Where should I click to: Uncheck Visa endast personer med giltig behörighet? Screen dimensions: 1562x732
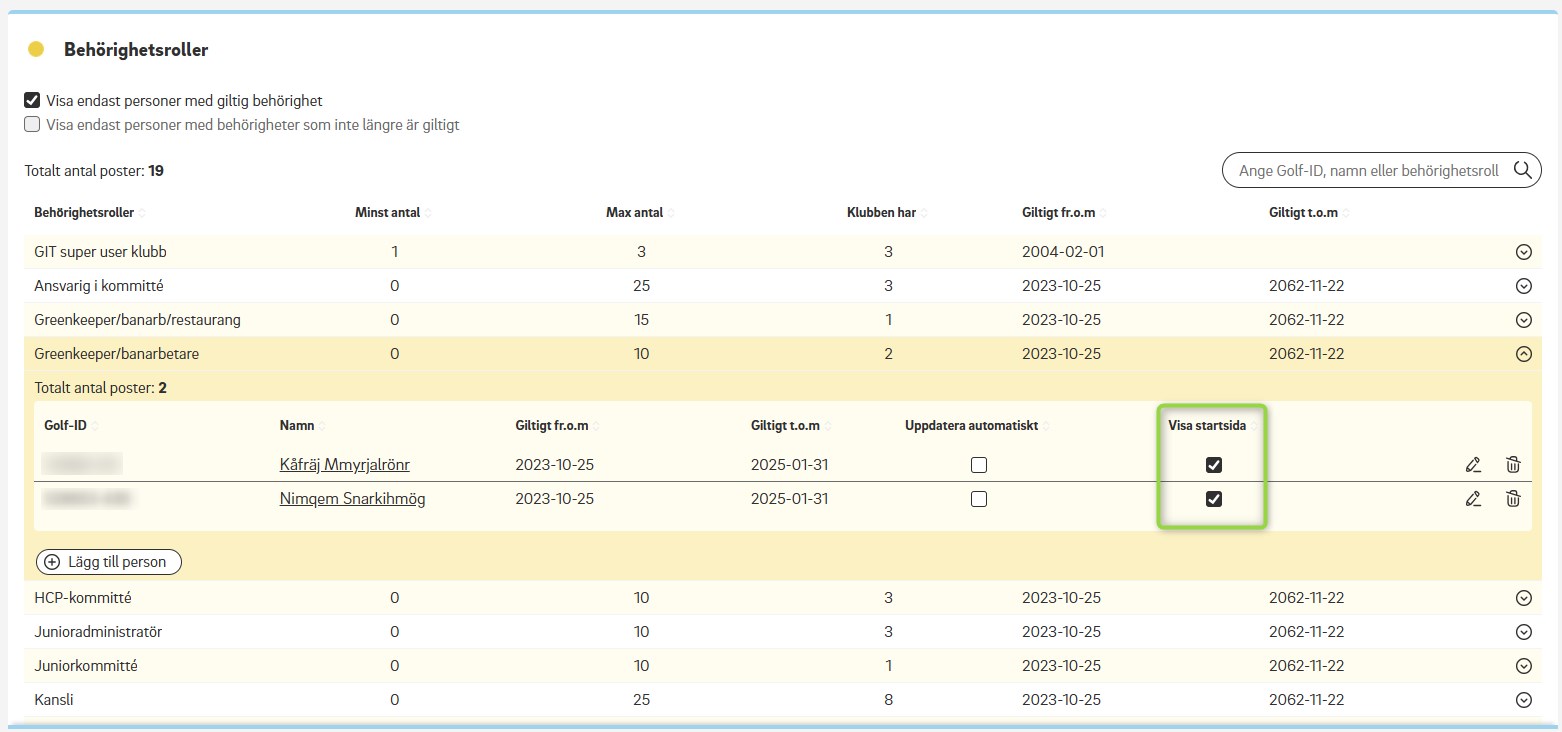(32, 101)
